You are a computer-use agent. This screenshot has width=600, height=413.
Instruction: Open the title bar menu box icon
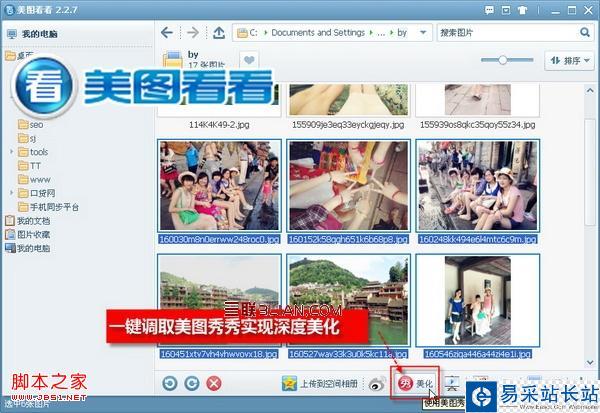(506, 10)
